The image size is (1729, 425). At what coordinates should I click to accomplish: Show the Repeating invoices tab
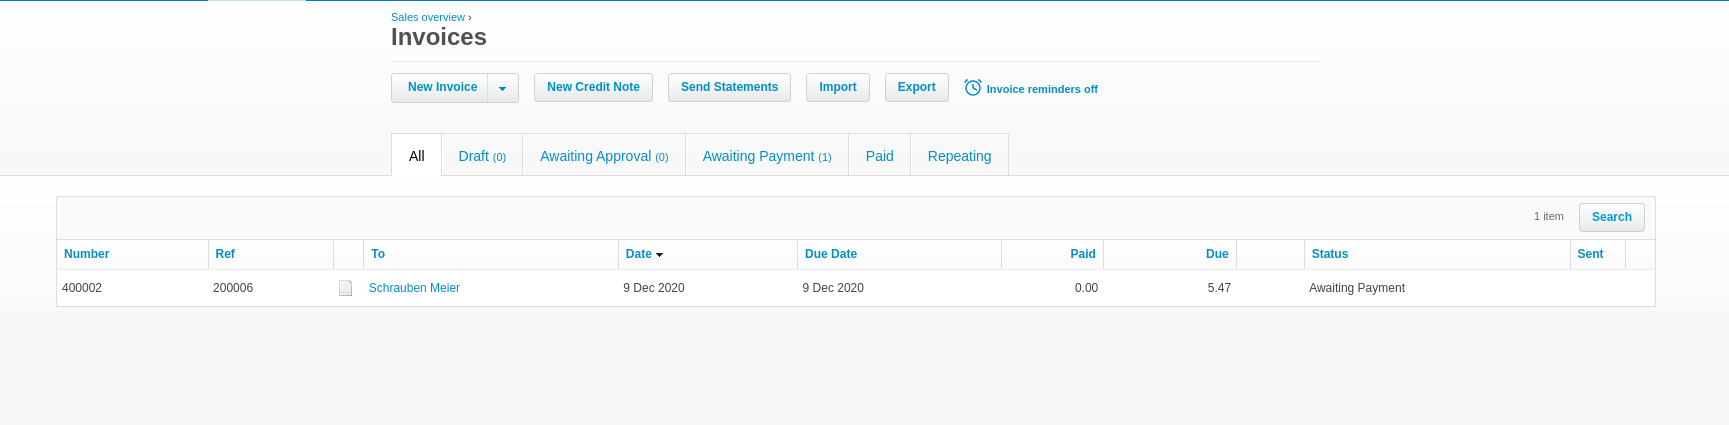click(958, 156)
